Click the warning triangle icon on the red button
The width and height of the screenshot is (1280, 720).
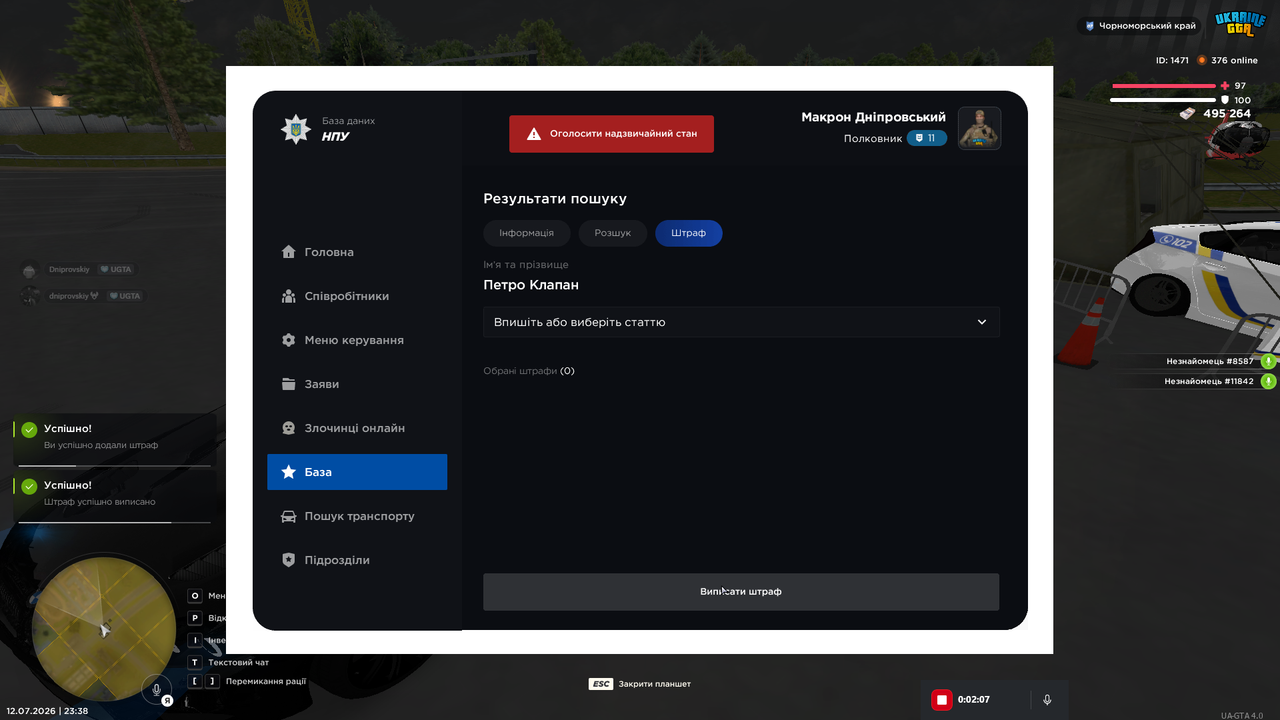[534, 133]
